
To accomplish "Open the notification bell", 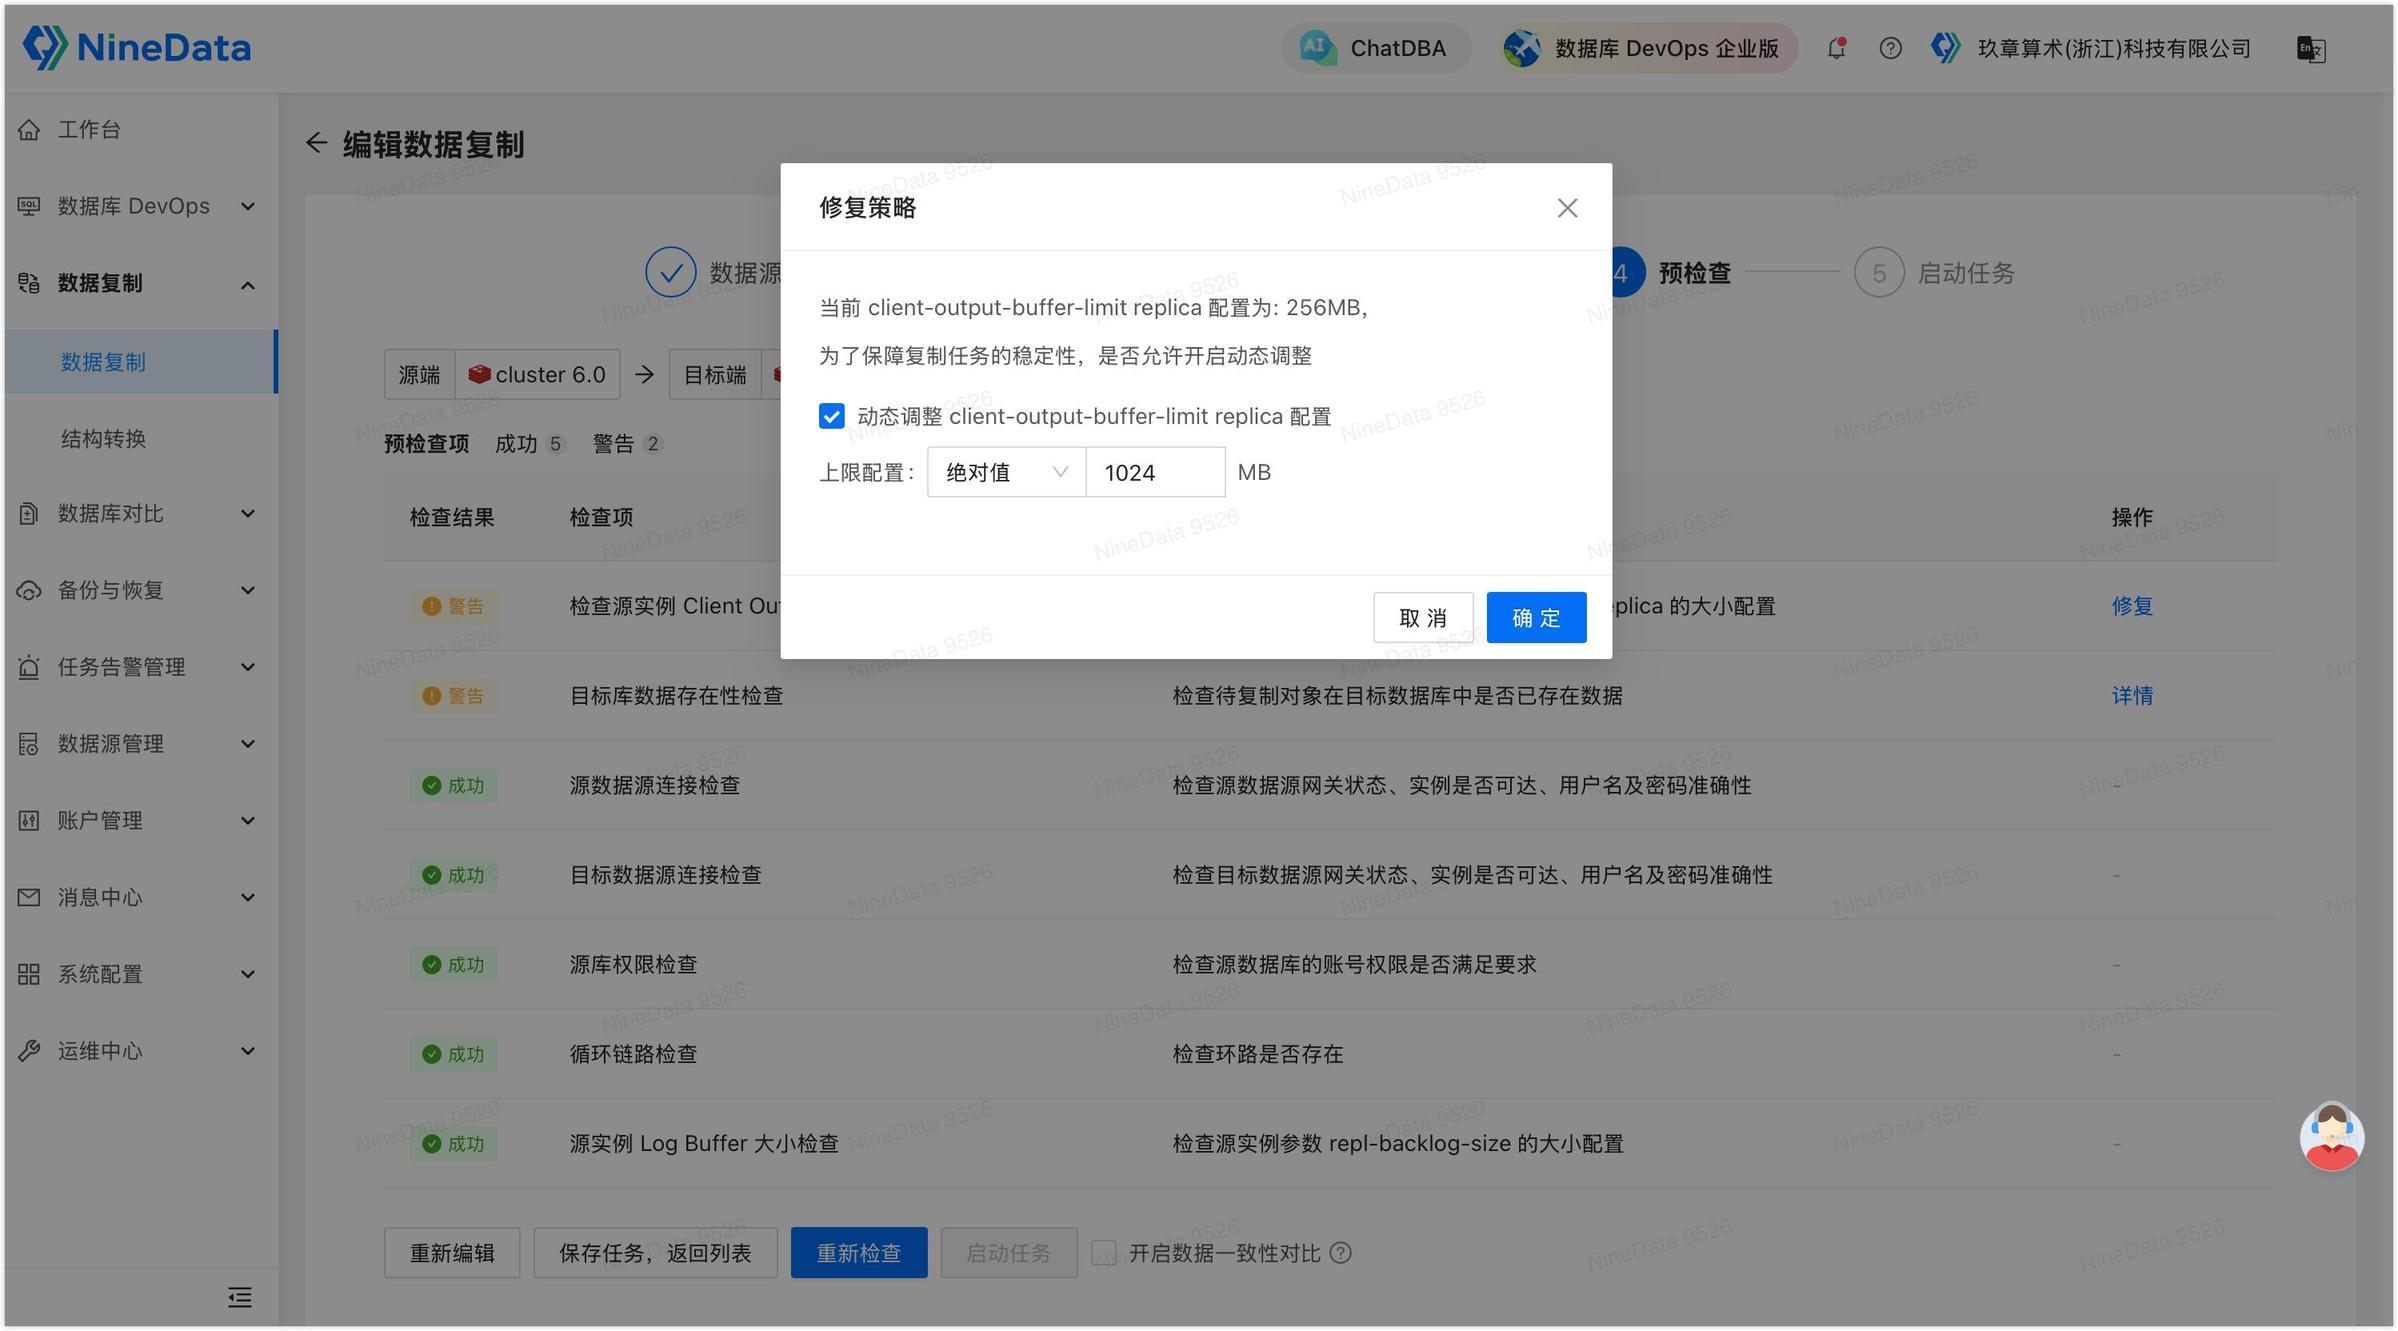I will (x=1836, y=48).
